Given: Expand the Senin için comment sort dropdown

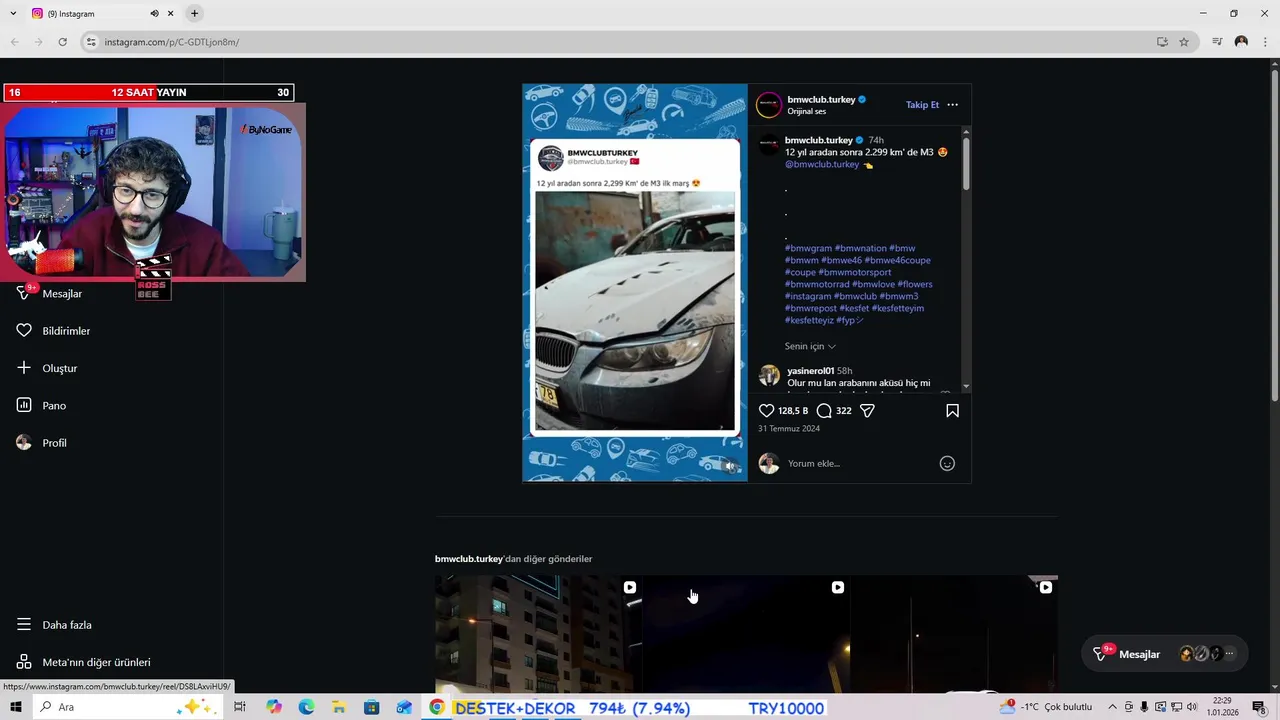Looking at the screenshot, I should click(810, 346).
